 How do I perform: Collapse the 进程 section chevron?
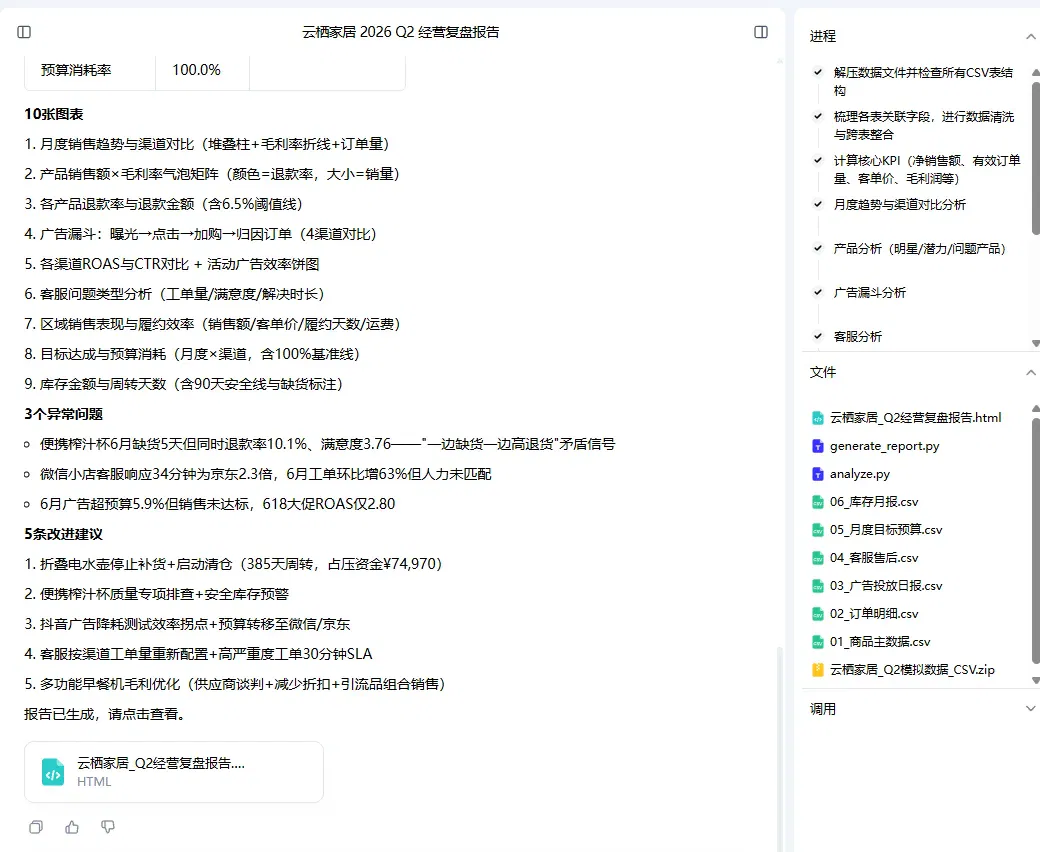[1031, 36]
